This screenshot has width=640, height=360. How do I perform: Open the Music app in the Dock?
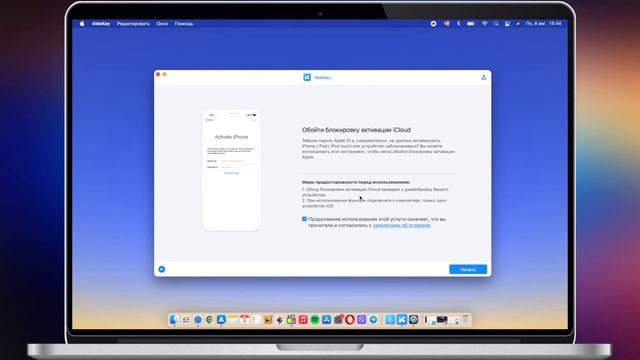coord(303,320)
